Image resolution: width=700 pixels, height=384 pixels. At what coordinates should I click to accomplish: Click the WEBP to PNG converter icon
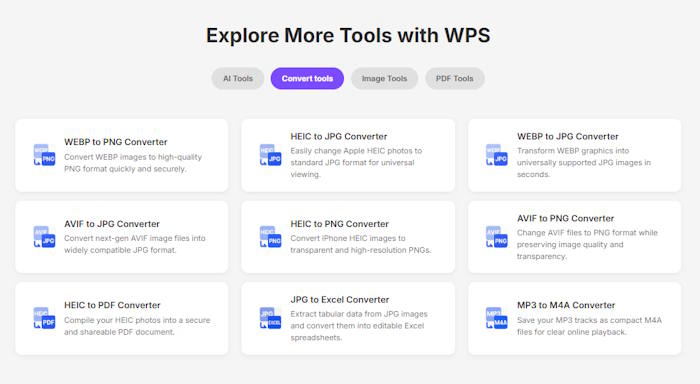click(x=45, y=155)
